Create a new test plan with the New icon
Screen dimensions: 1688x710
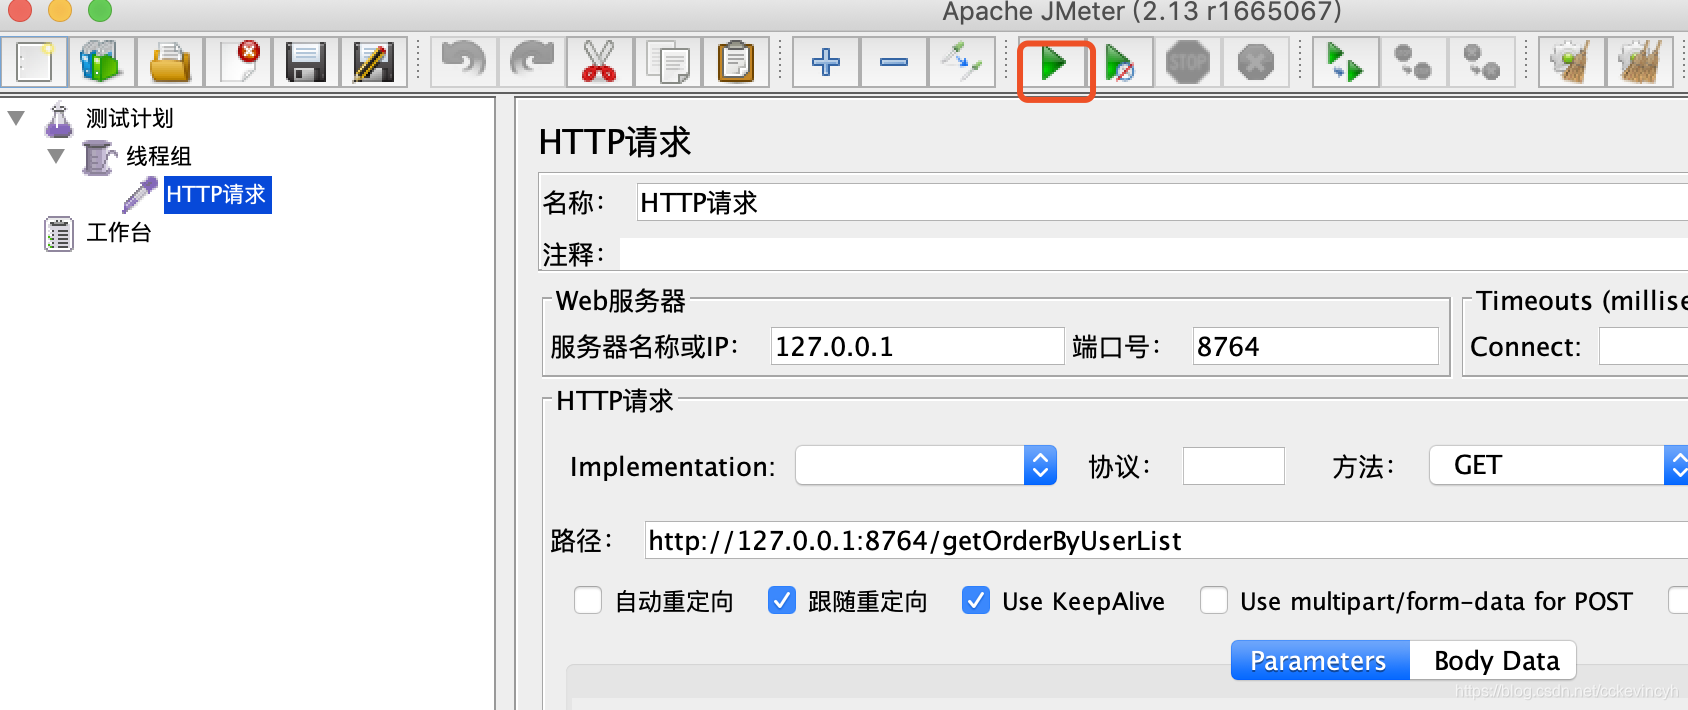click(34, 63)
